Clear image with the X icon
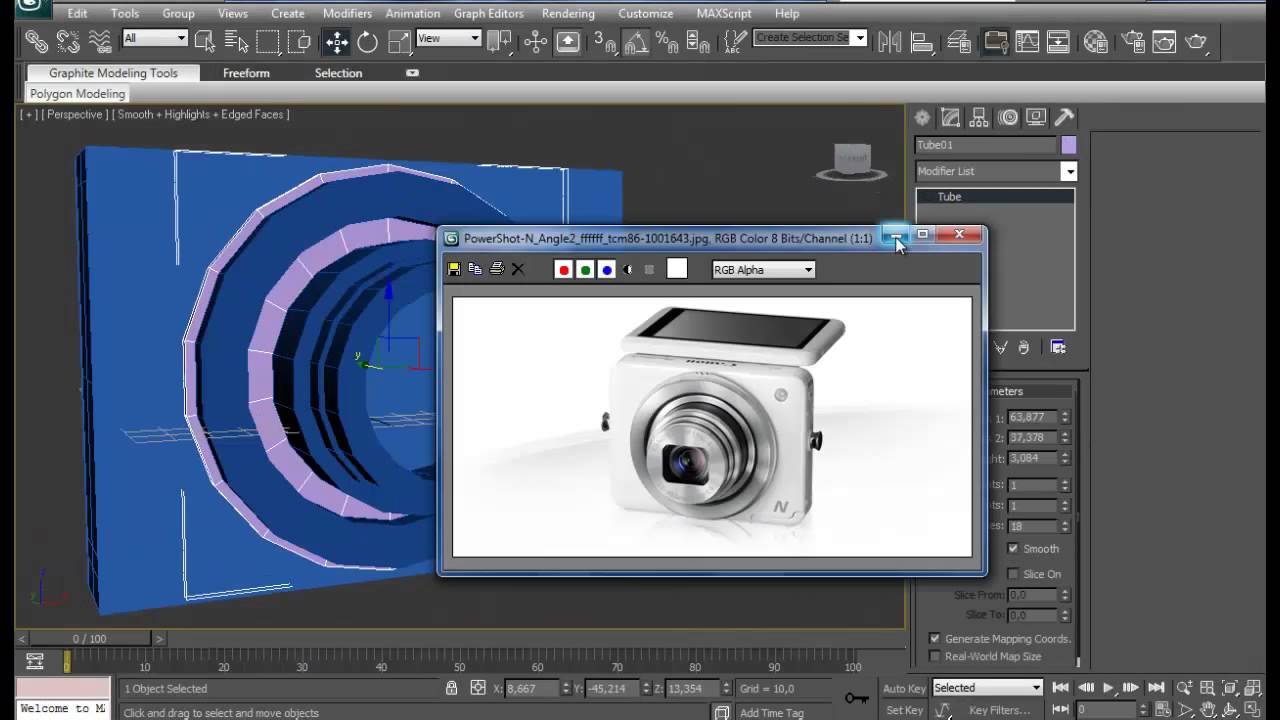Screen dimensions: 1280x720 (518, 269)
